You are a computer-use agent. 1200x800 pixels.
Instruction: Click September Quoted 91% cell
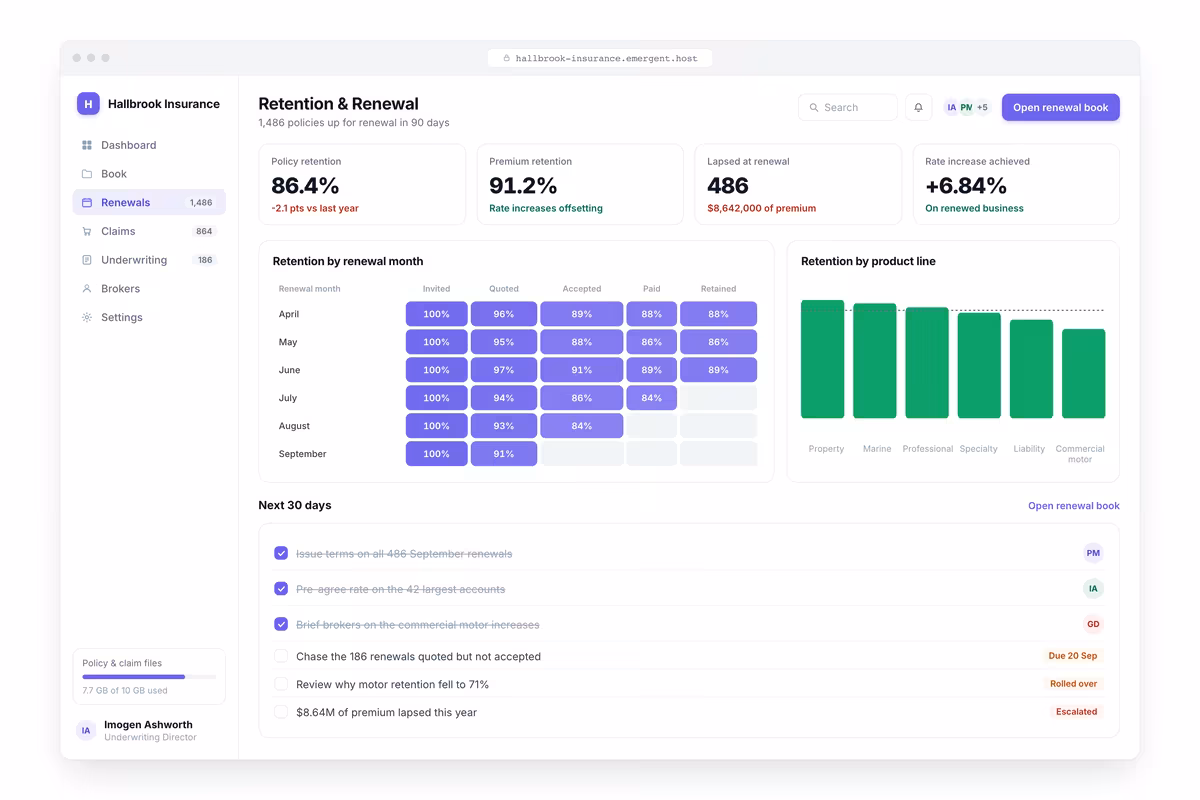point(504,454)
